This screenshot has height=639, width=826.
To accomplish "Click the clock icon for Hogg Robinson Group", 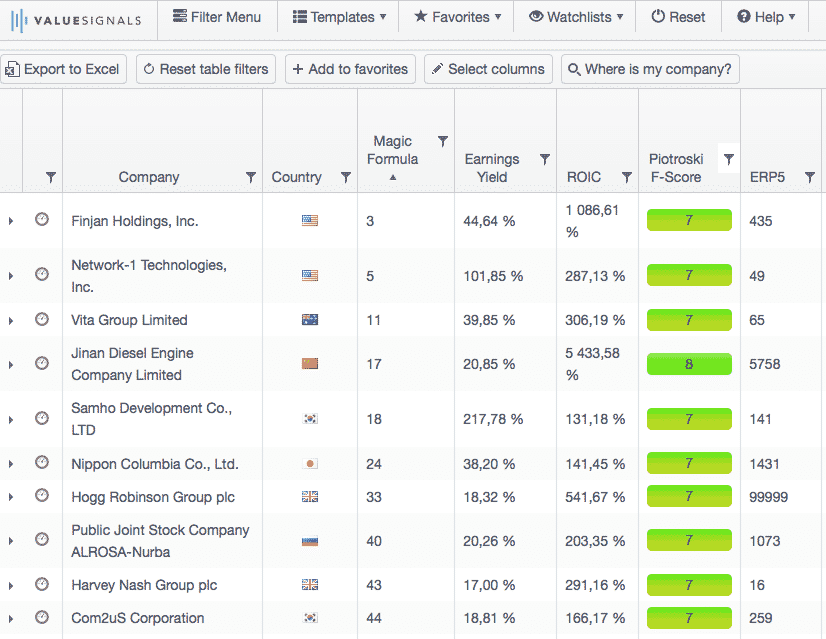I will coord(42,496).
